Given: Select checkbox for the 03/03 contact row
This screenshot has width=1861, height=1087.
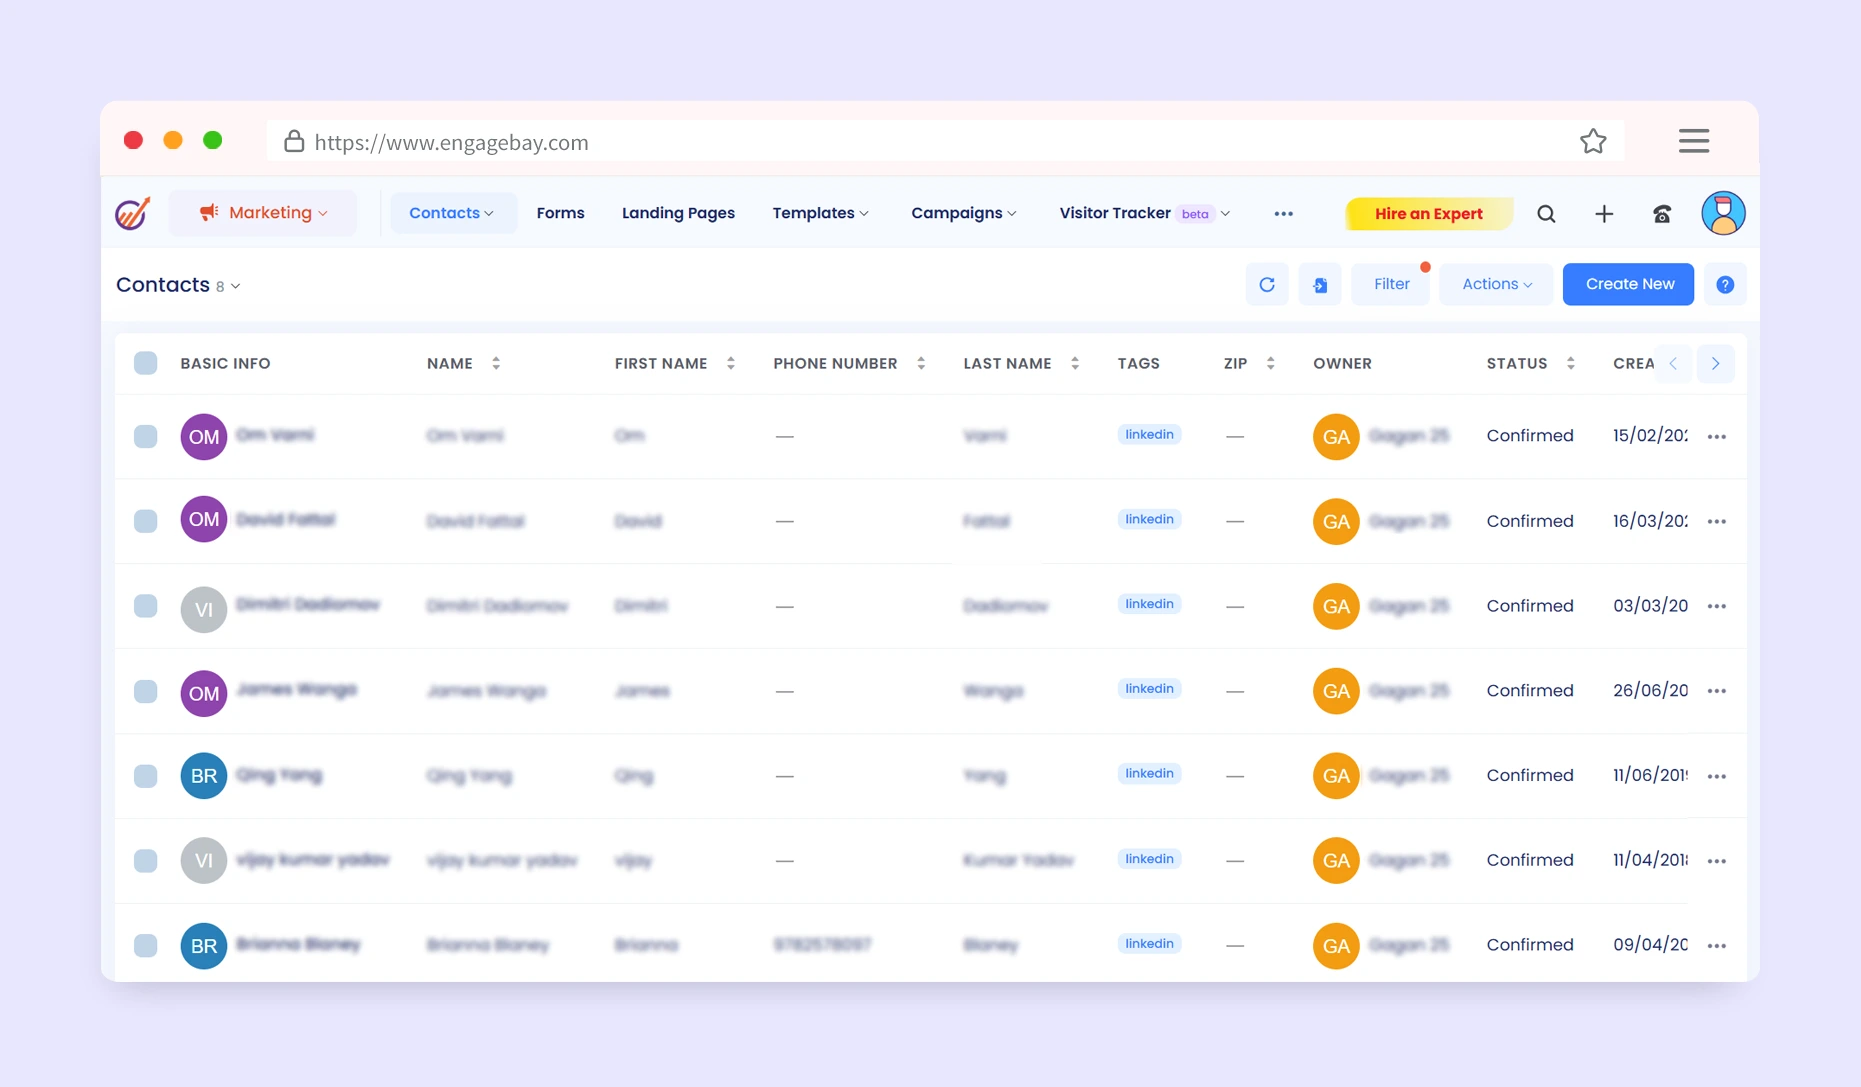Looking at the screenshot, I should 146,606.
